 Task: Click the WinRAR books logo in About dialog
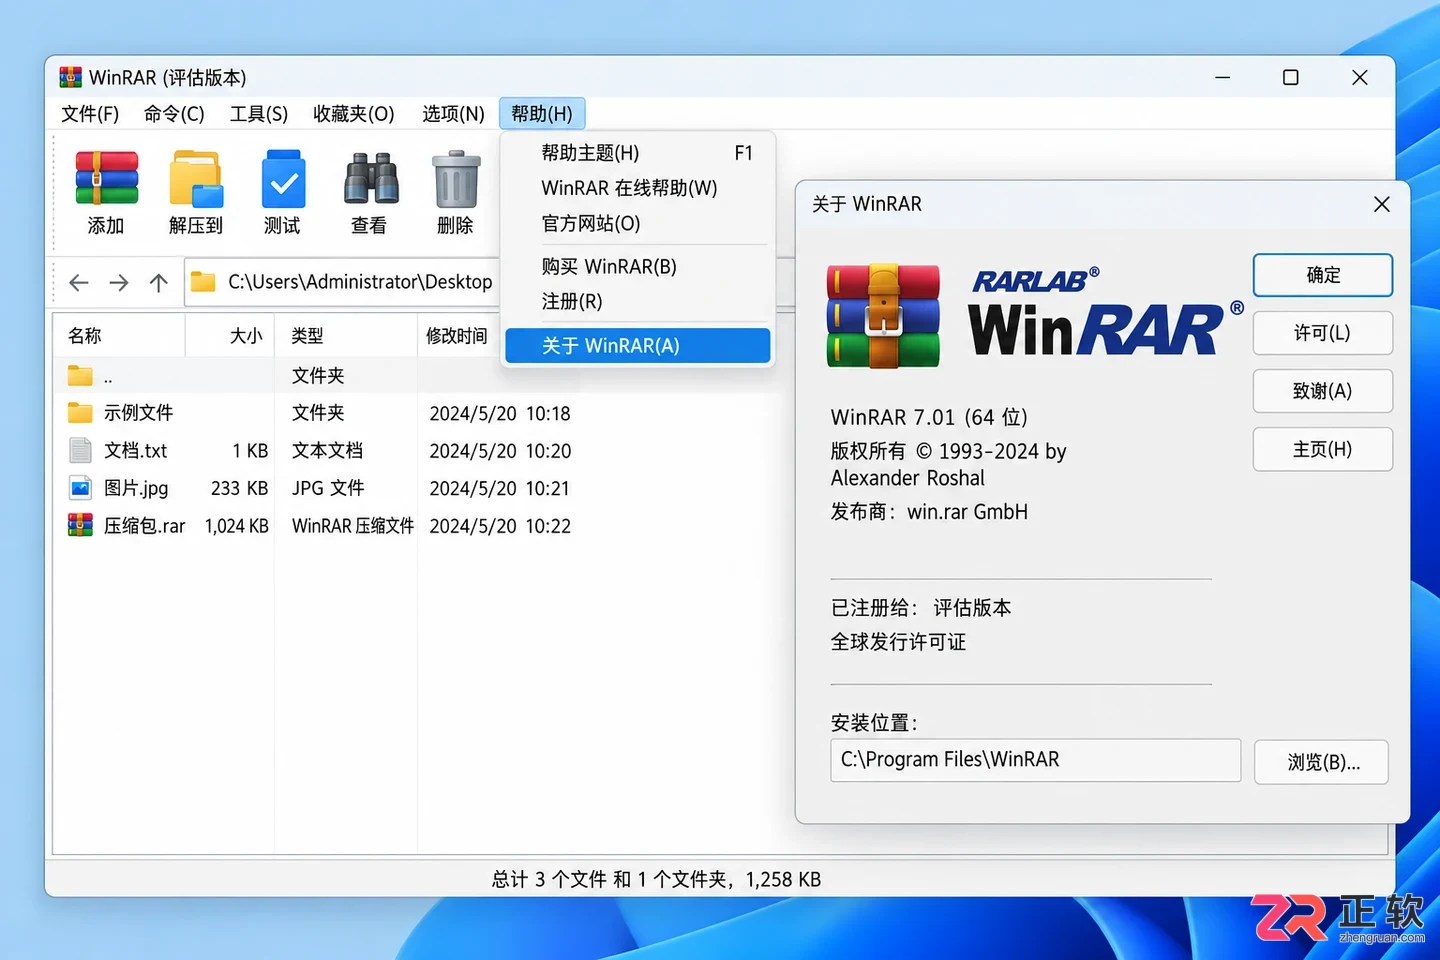(883, 316)
